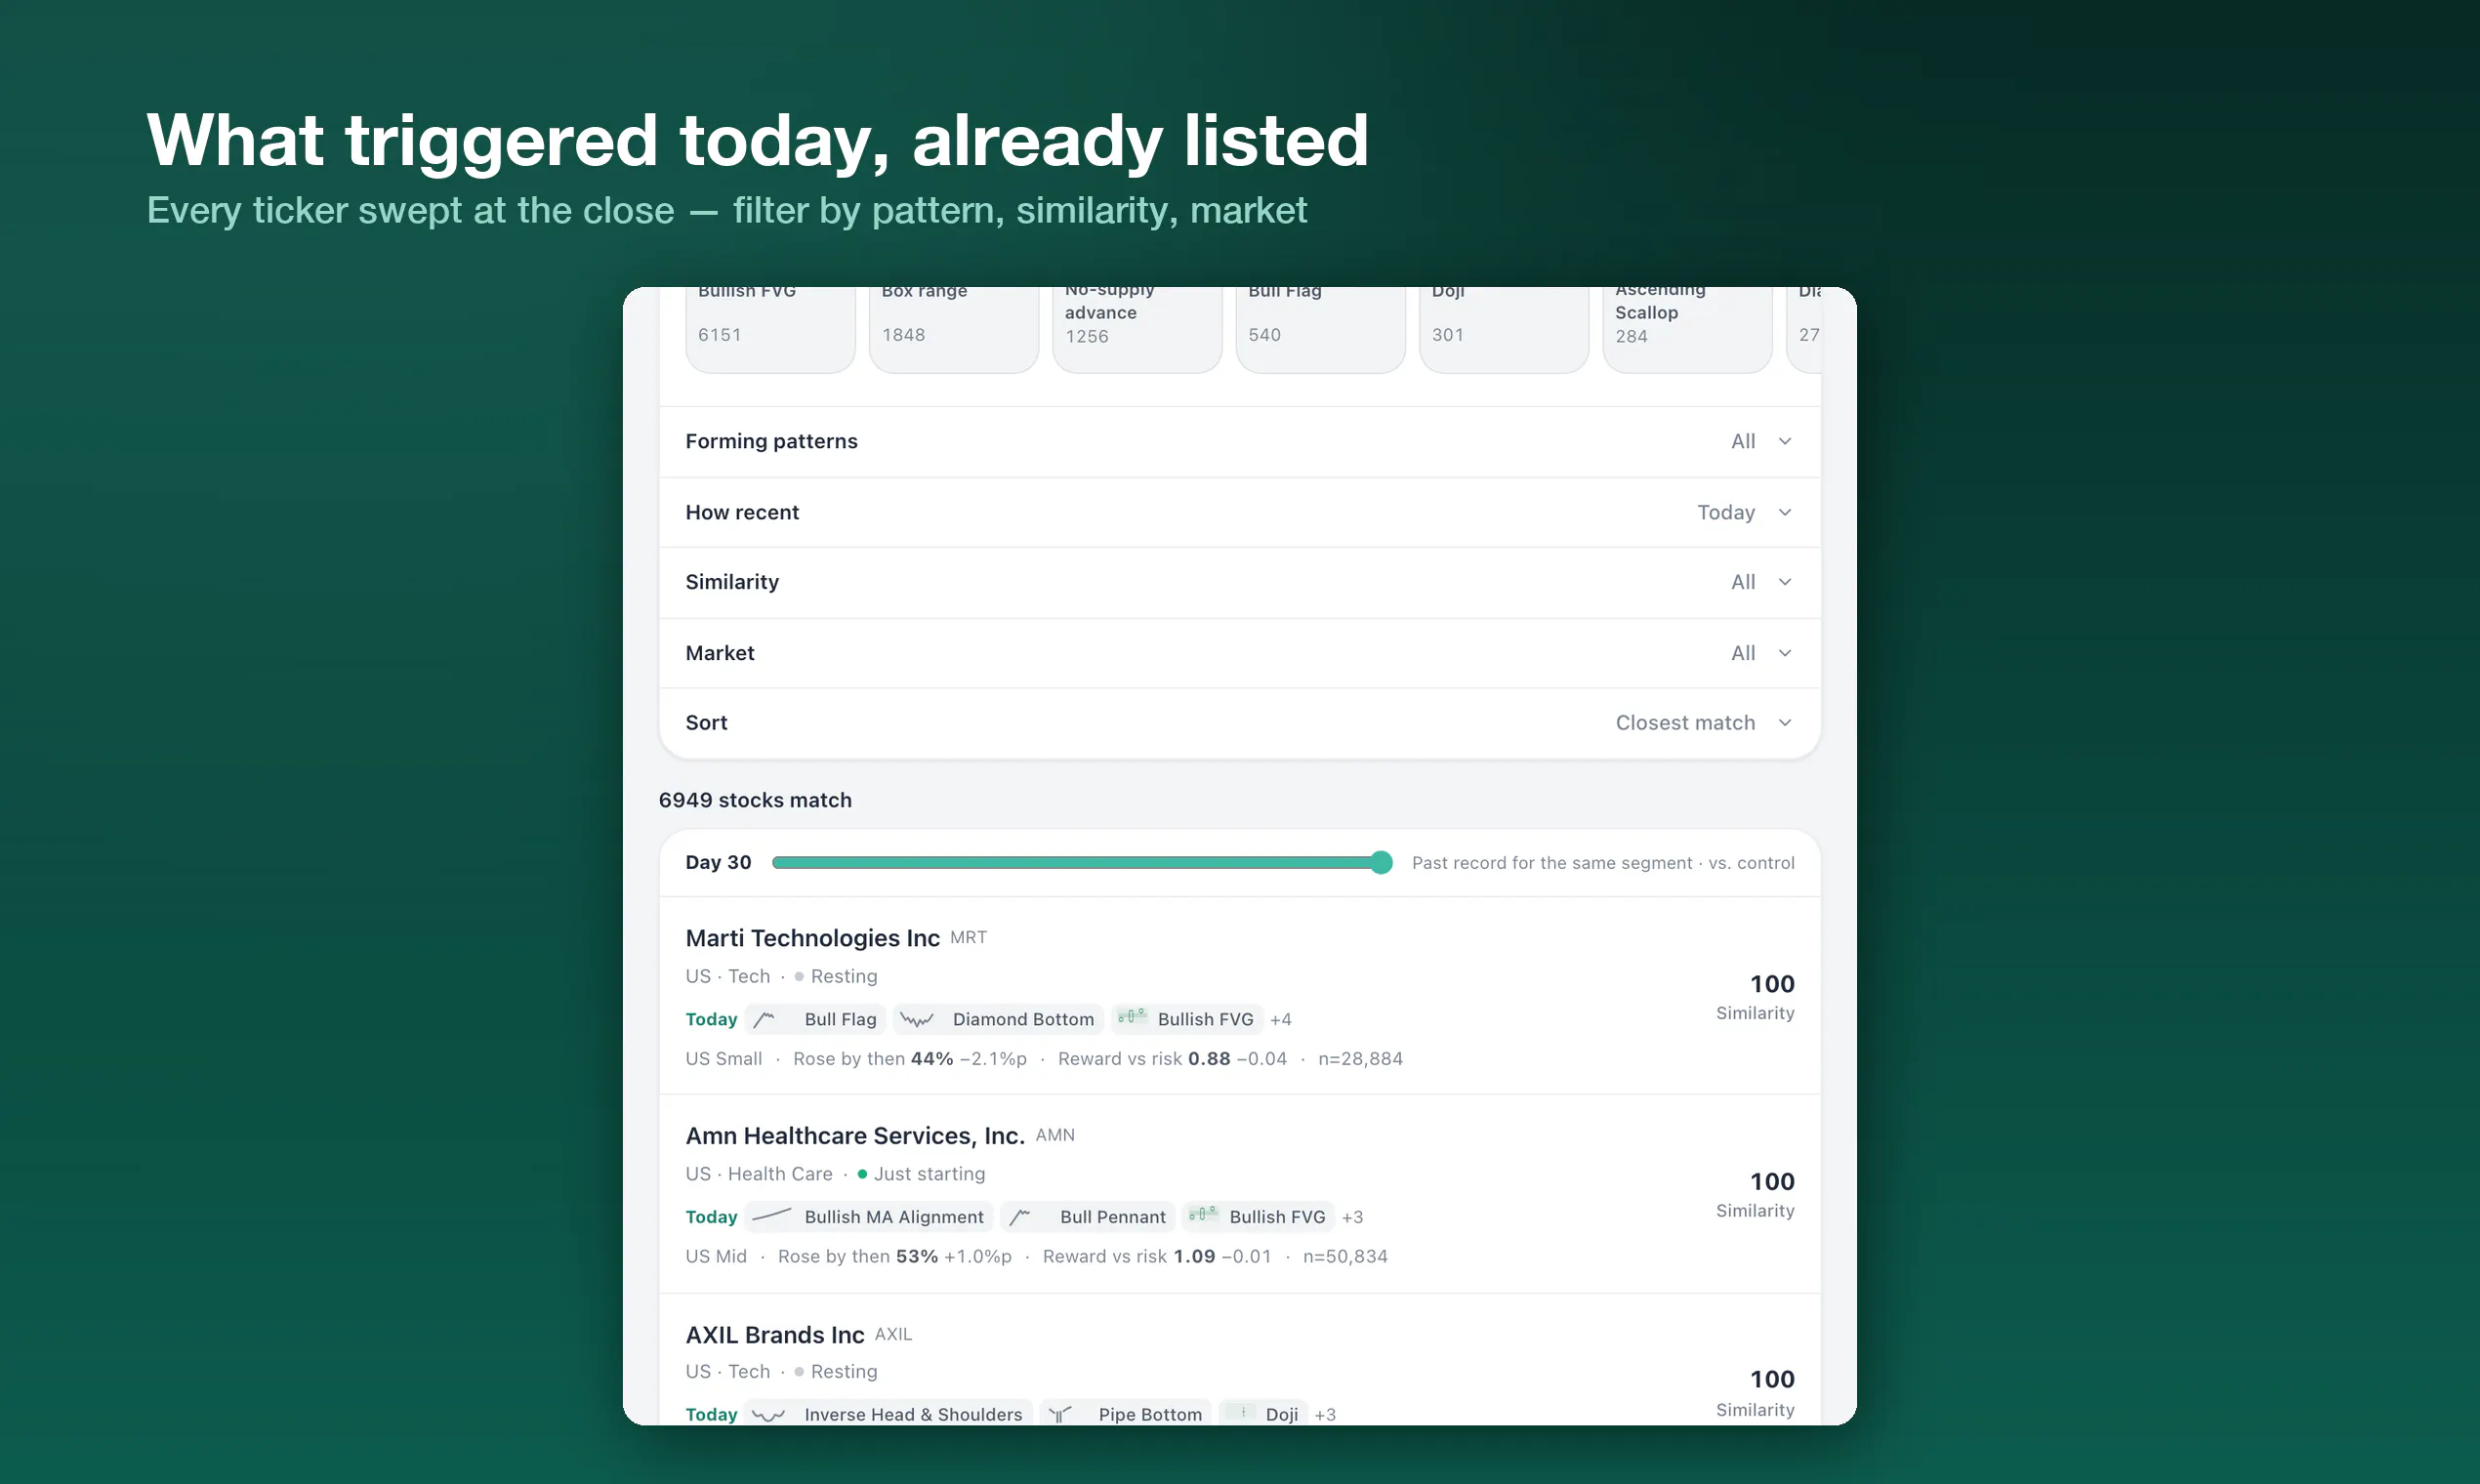The image size is (2480, 1484).
Task: Click AXIL Brands Doji candle icon
Action: (1241, 1413)
